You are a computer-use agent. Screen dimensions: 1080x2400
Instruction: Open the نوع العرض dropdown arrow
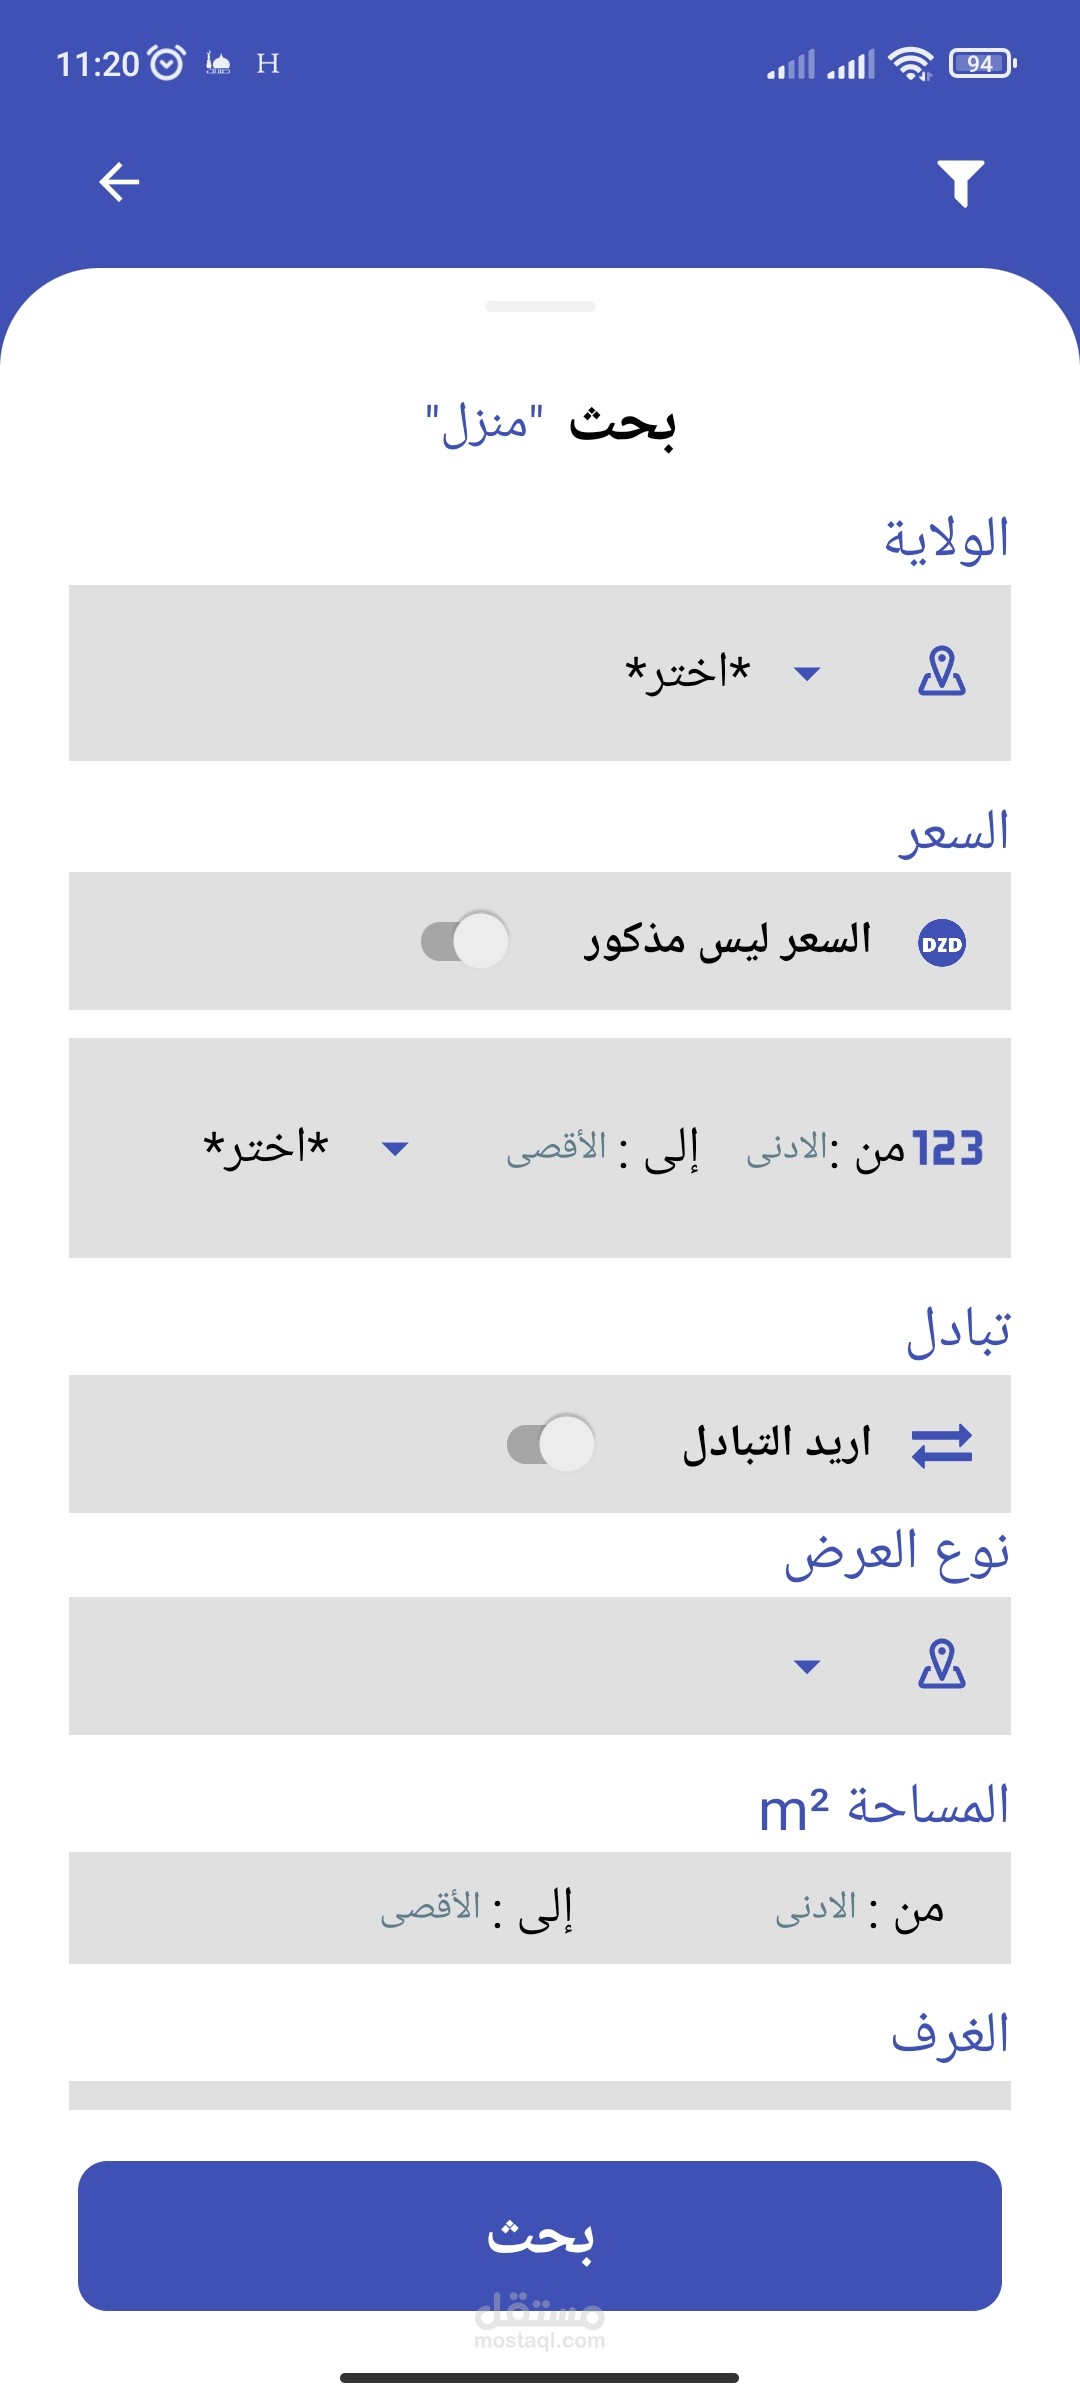coord(806,1666)
